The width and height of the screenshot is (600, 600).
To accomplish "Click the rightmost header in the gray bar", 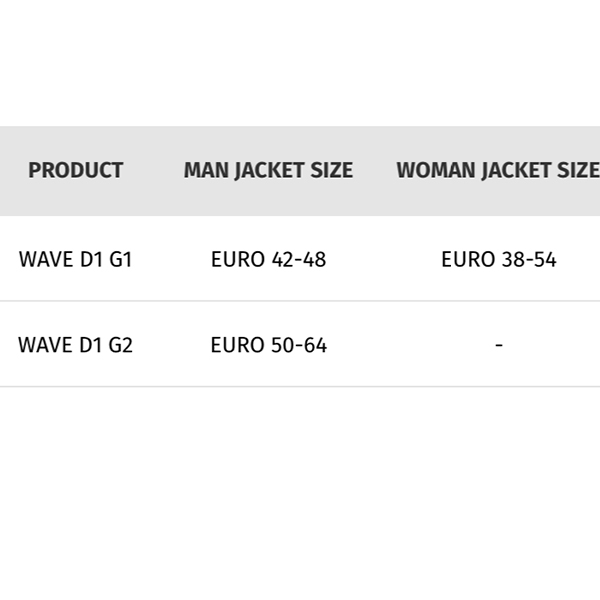I will pyautogui.click(x=497, y=170).
